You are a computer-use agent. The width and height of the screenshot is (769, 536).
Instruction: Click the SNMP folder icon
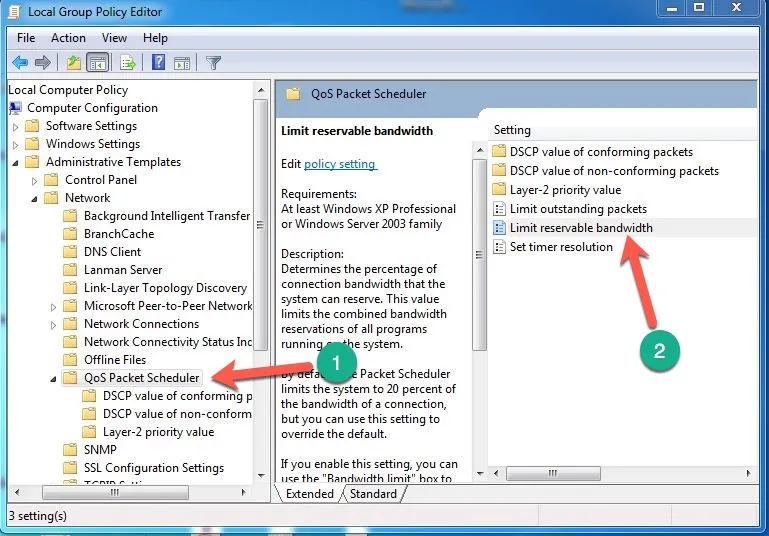(70, 449)
